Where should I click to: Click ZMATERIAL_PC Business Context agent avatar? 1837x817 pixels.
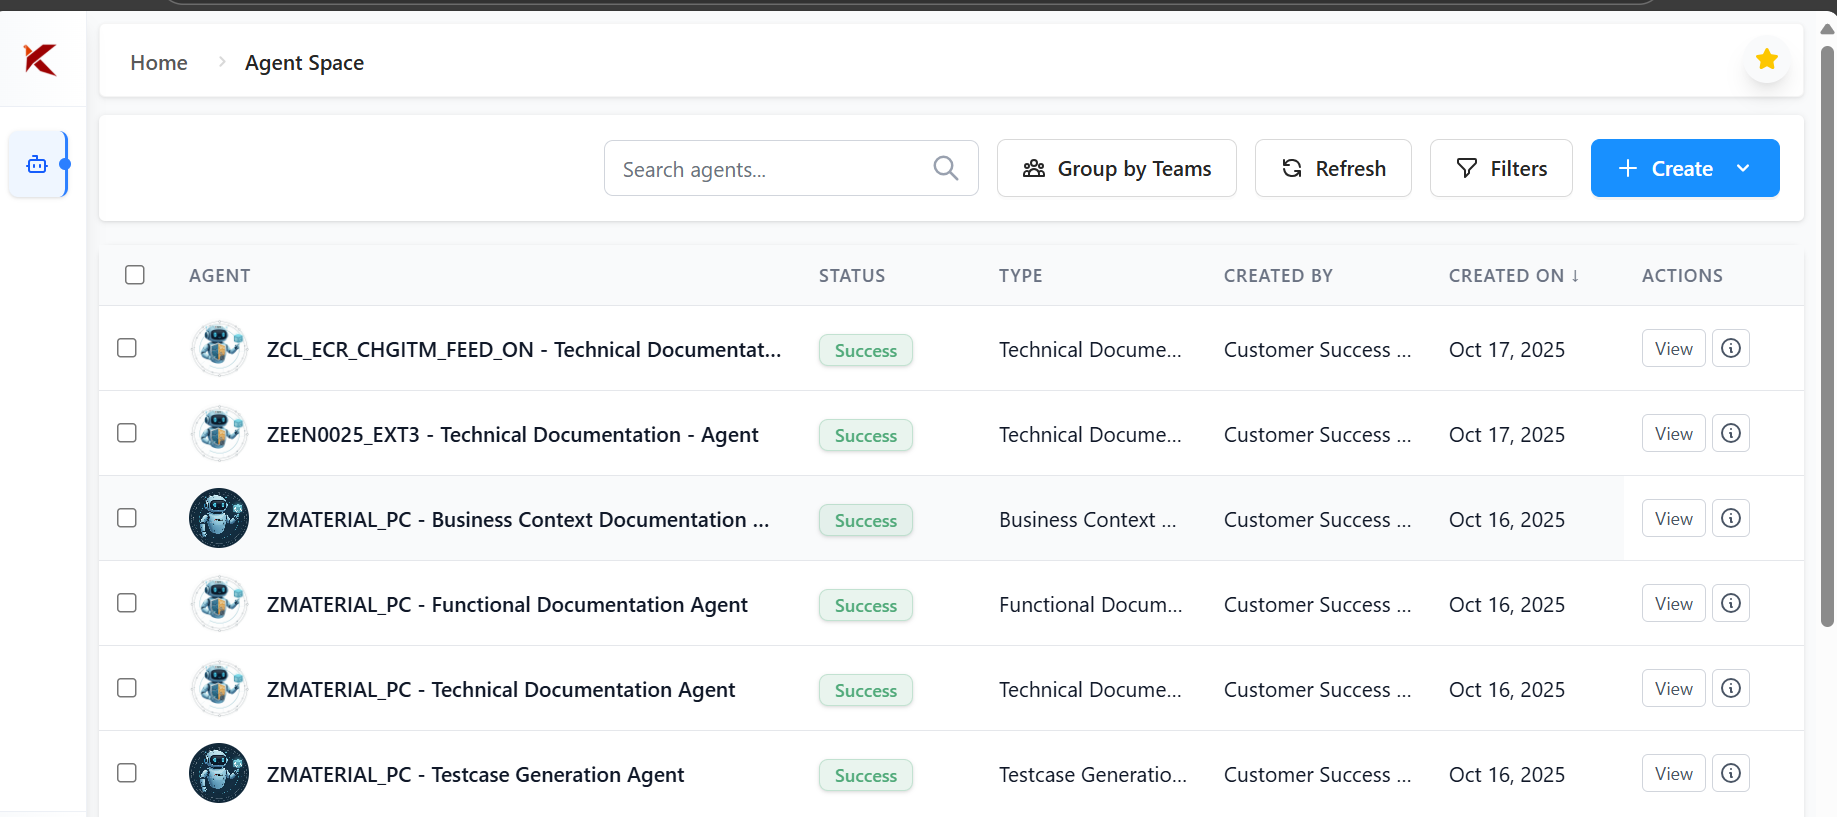219,518
